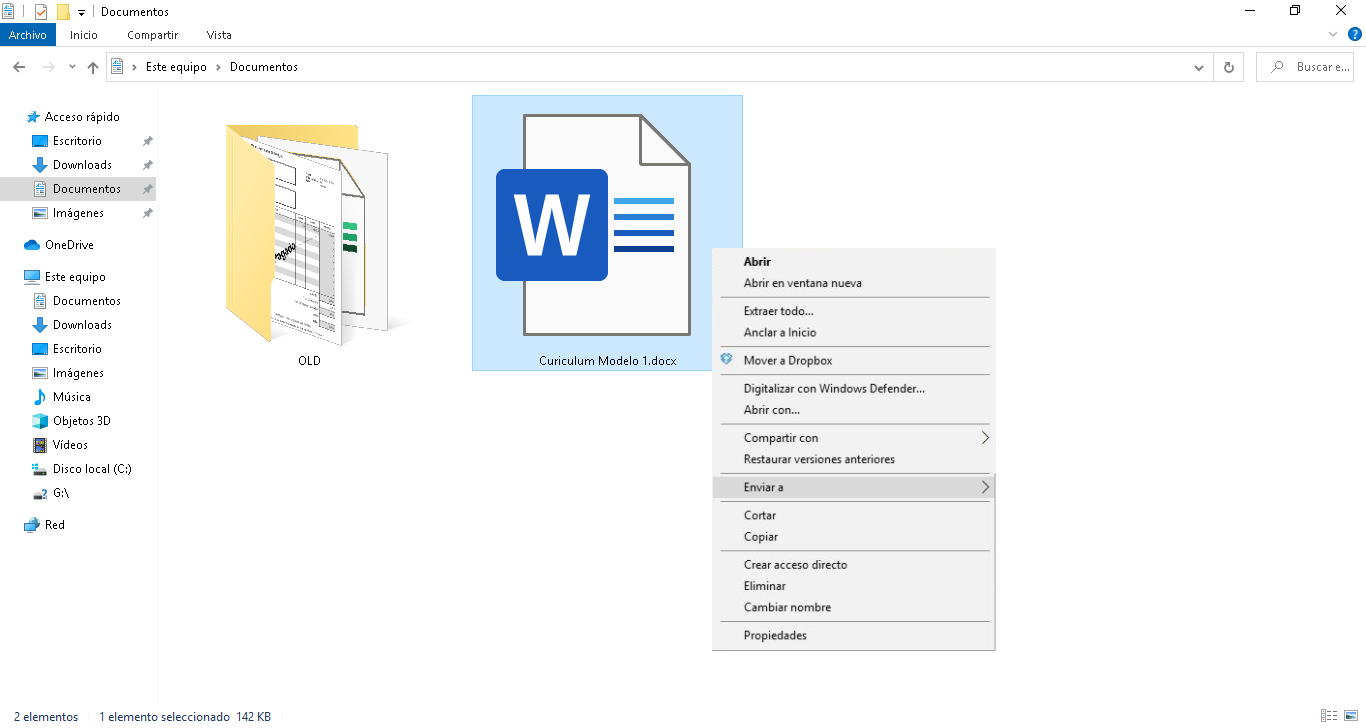Select Acceso rápido in the sidebar
1366x728 pixels.
point(81,117)
